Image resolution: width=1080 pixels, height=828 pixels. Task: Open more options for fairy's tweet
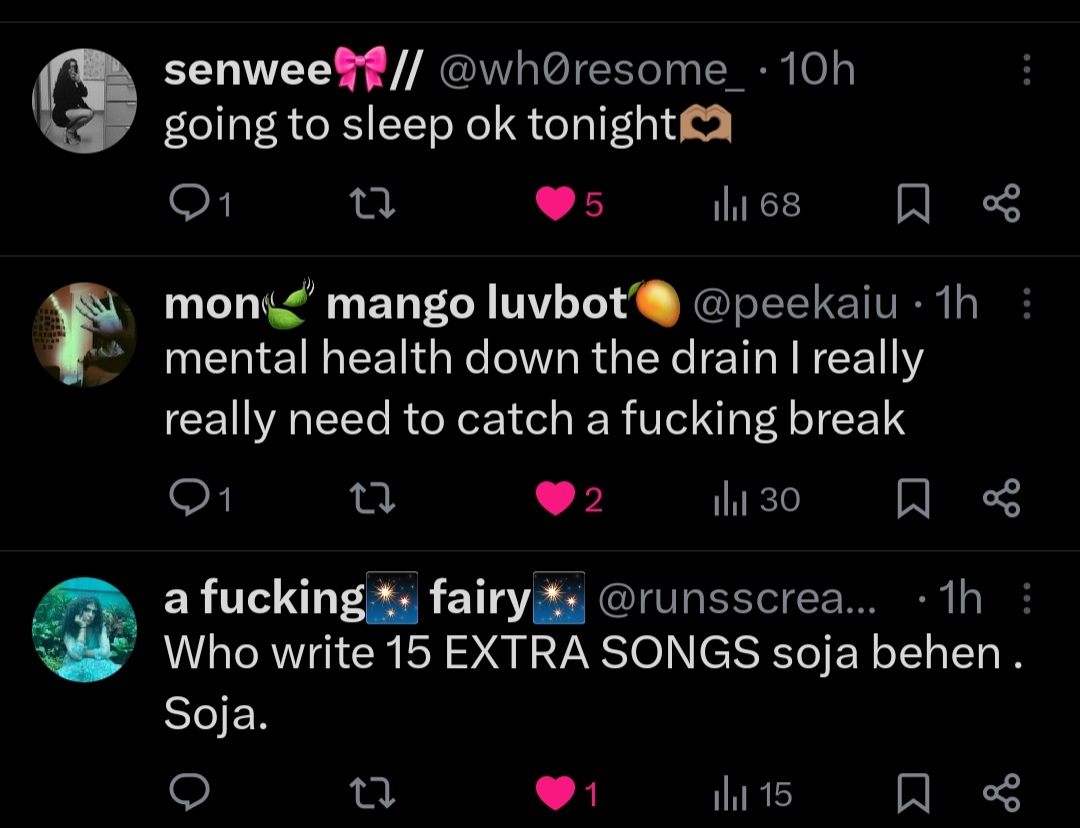(x=1026, y=598)
